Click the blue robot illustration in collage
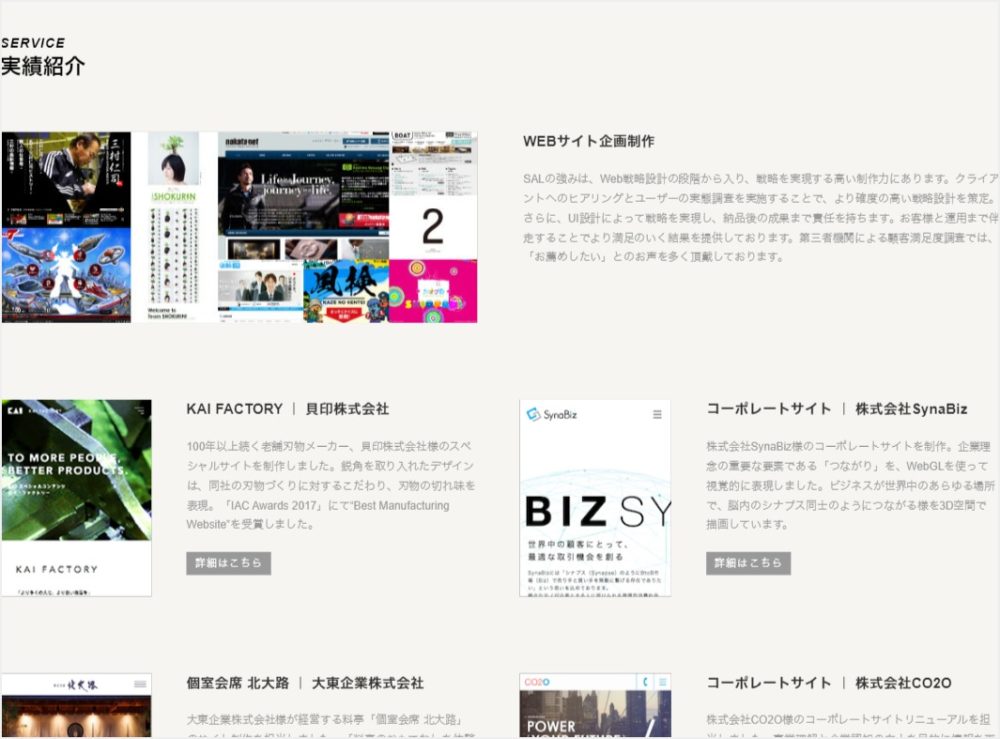1000x739 pixels. click(x=66, y=275)
